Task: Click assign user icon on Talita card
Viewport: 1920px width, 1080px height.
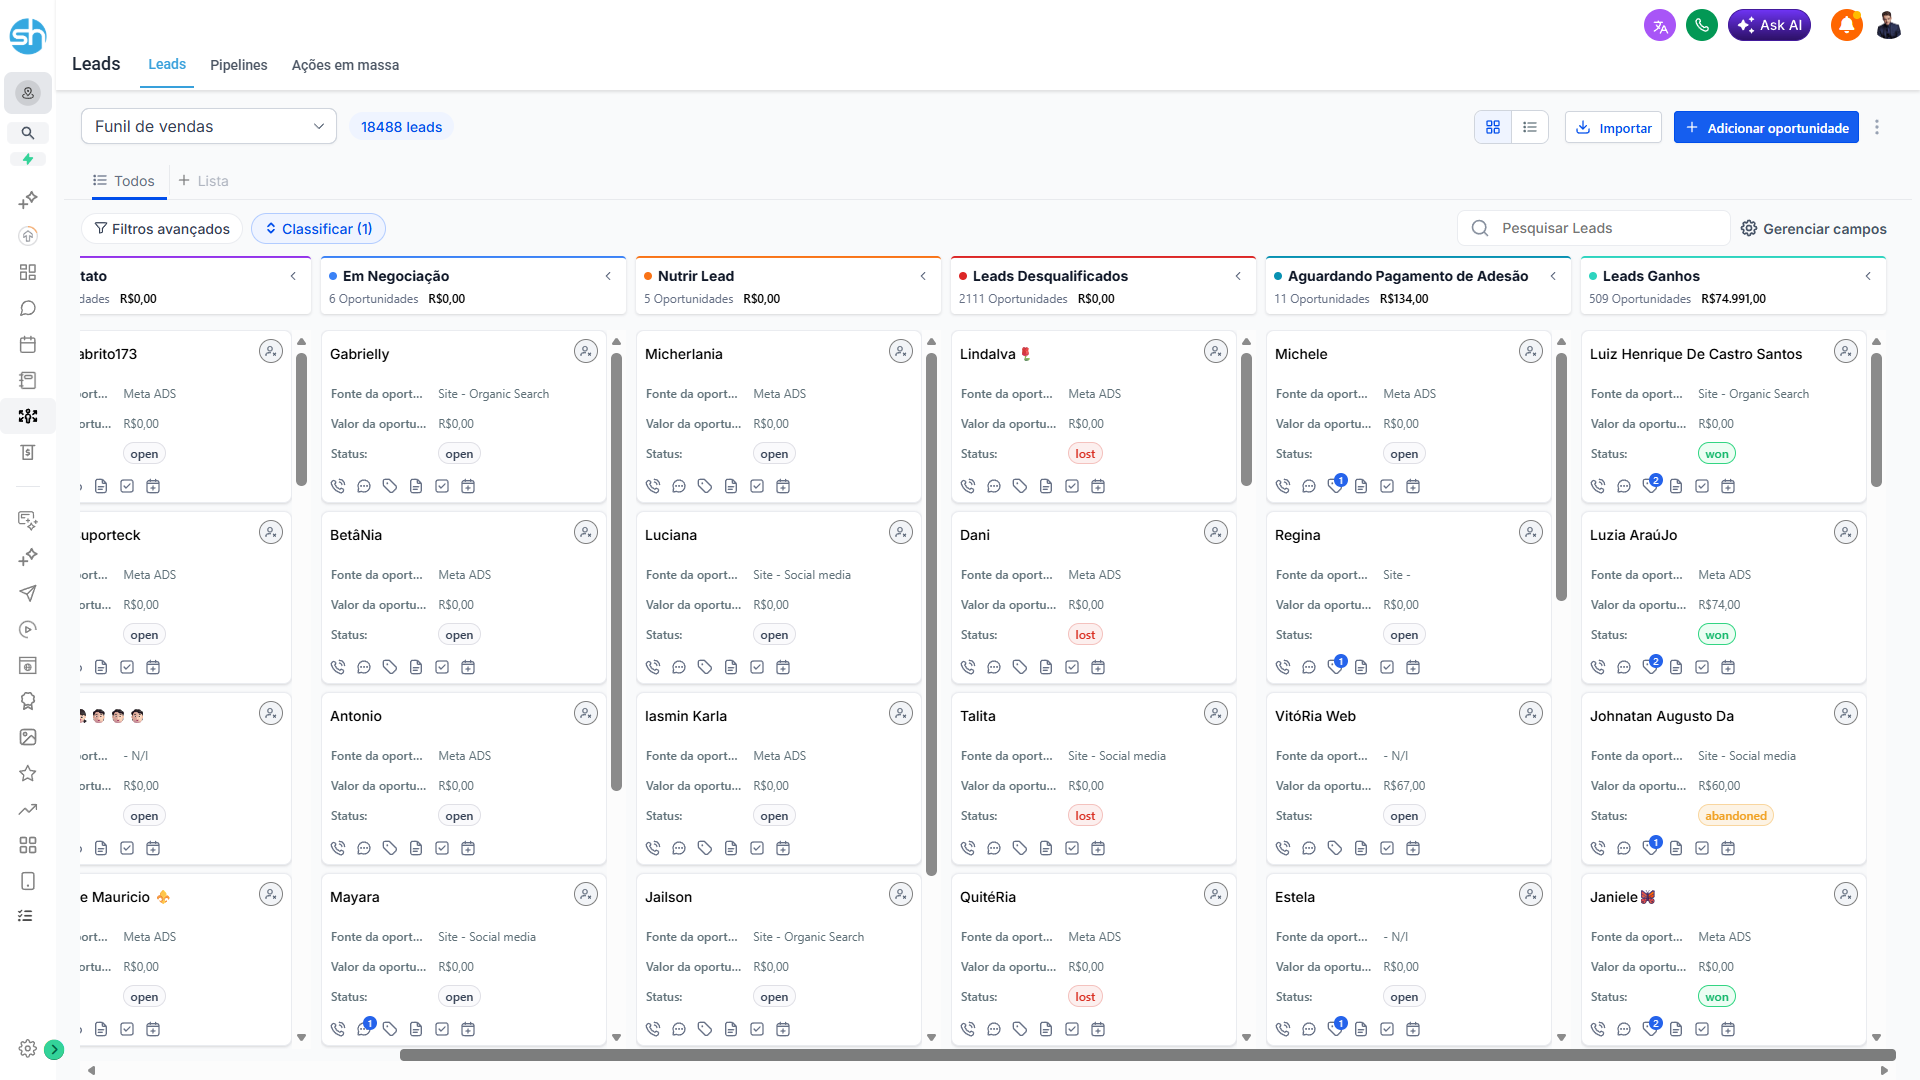Action: [x=1216, y=713]
